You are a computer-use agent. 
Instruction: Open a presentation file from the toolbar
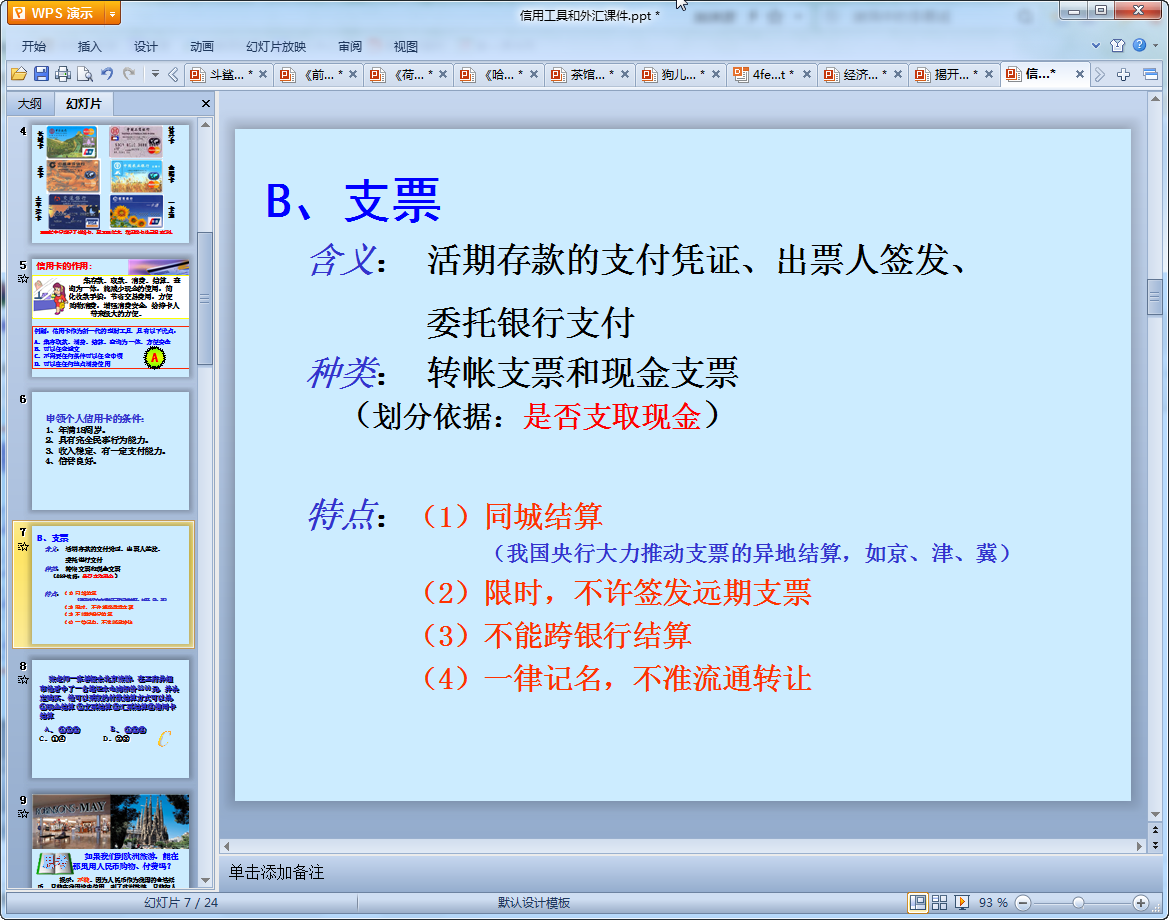pyautogui.click(x=18, y=74)
